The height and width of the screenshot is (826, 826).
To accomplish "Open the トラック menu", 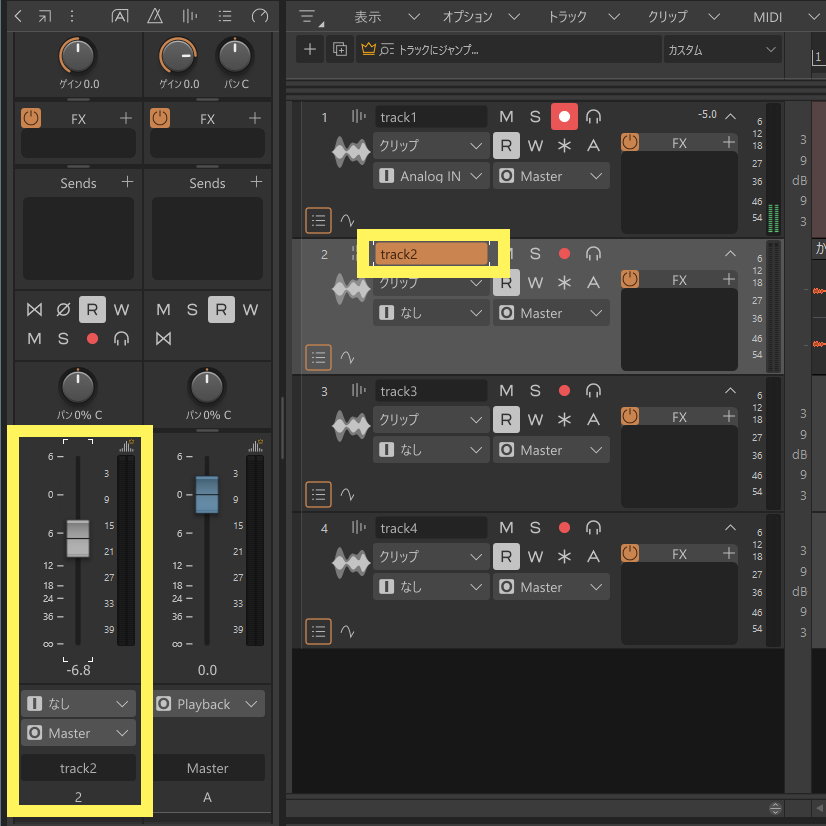I will tap(583, 17).
